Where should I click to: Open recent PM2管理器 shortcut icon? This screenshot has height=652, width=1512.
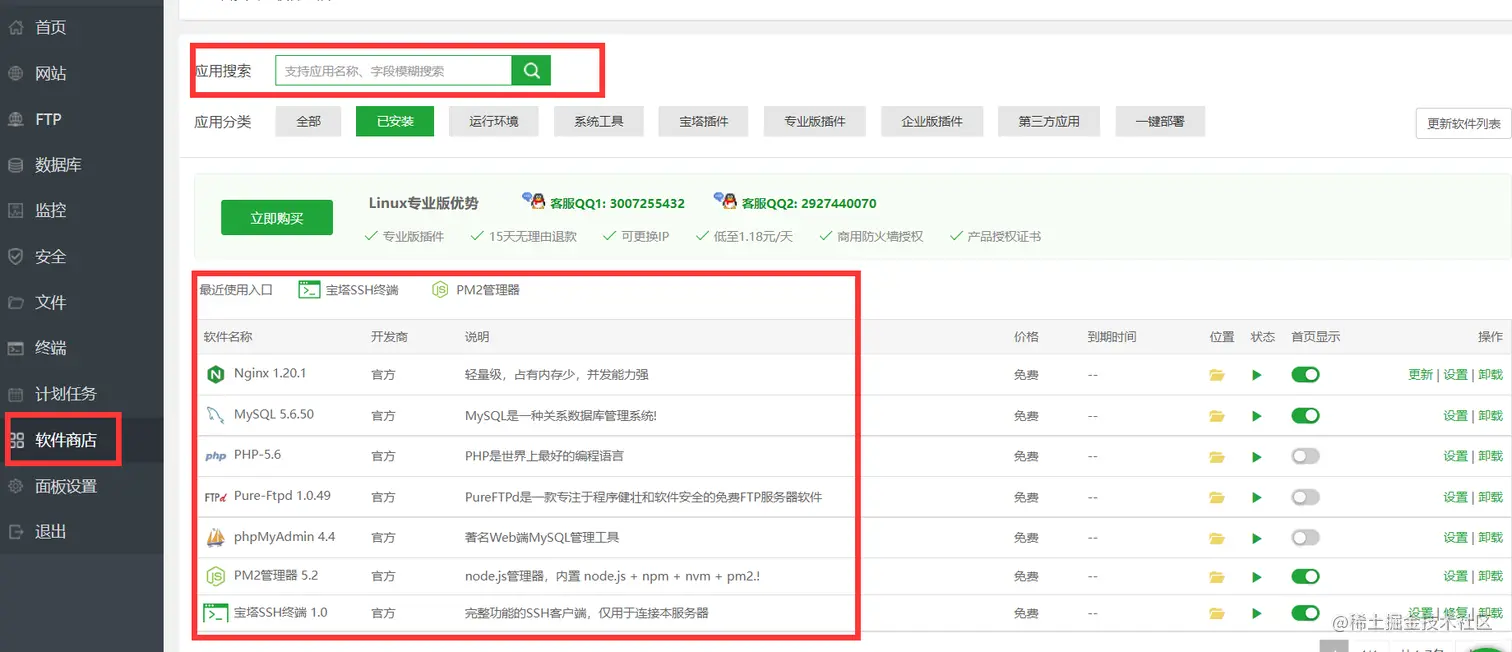440,290
